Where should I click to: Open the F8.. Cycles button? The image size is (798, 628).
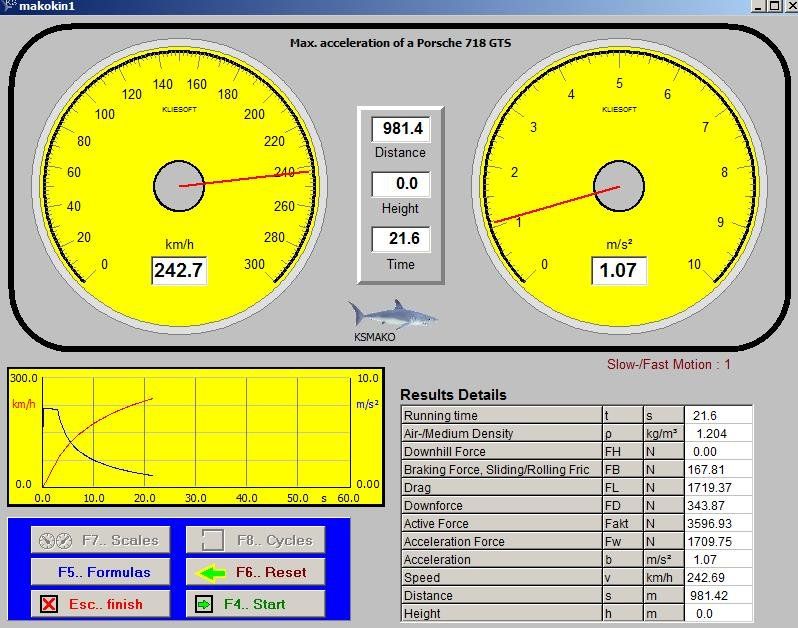click(x=255, y=540)
